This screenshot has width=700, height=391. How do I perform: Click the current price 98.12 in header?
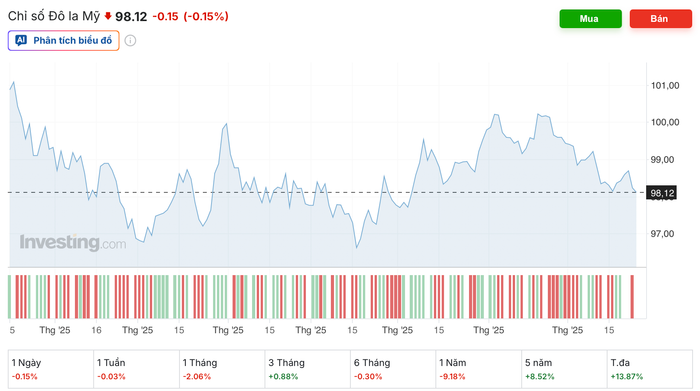131,17
